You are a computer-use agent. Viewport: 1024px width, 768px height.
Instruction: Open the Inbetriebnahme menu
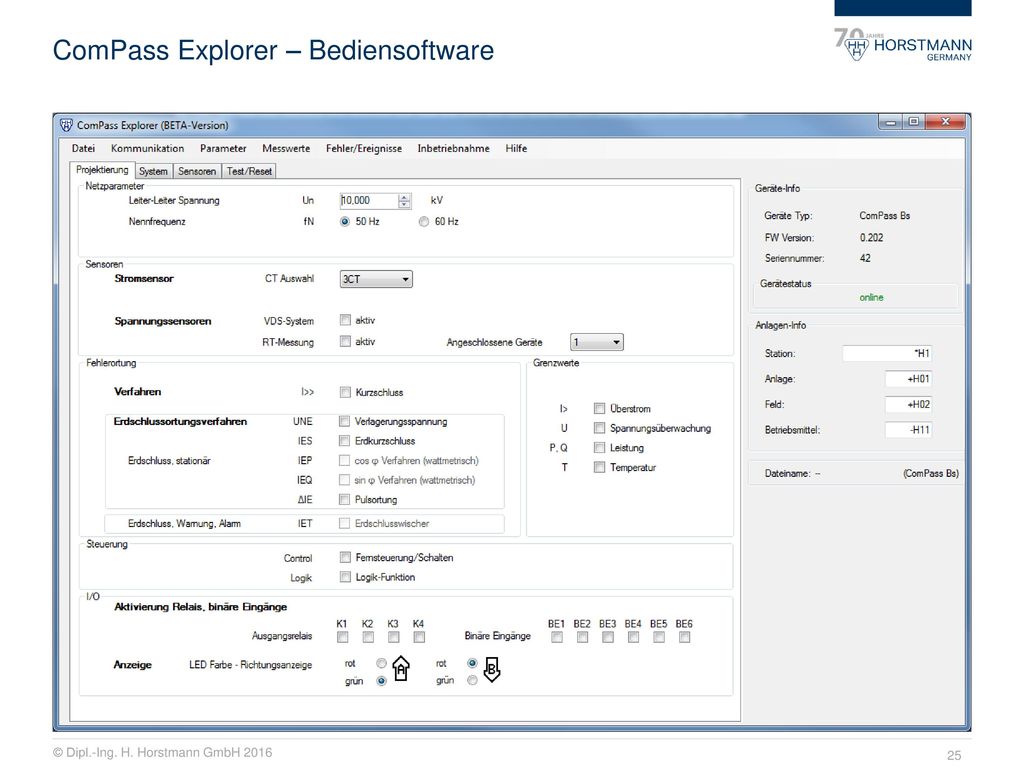[453, 148]
